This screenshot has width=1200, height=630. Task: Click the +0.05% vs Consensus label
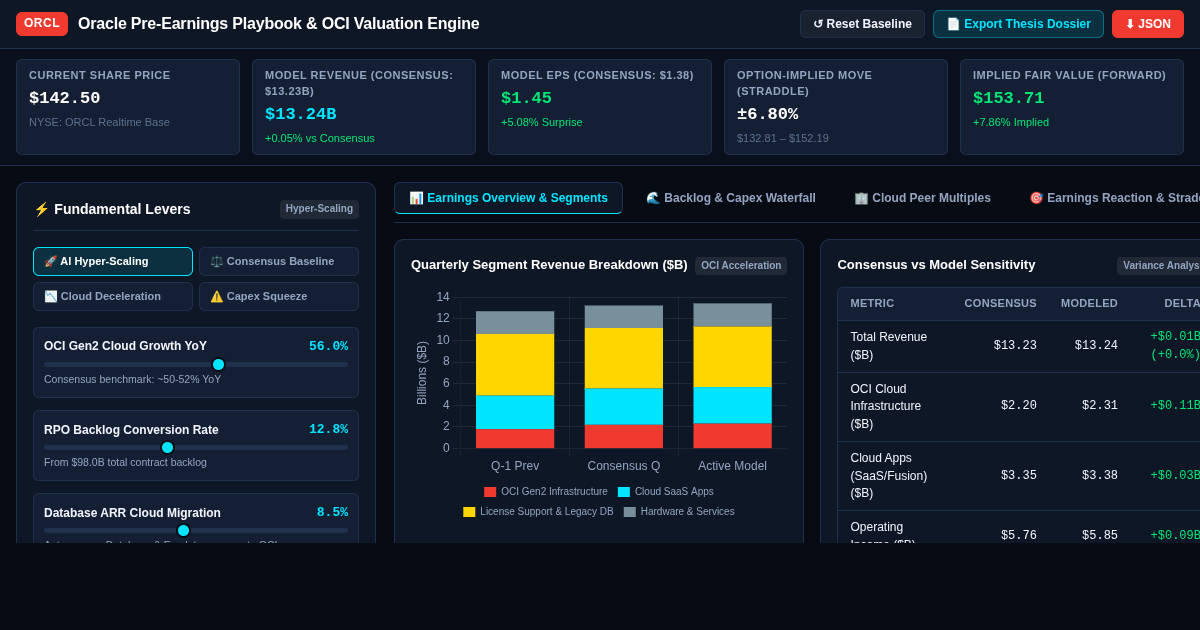[x=320, y=138]
